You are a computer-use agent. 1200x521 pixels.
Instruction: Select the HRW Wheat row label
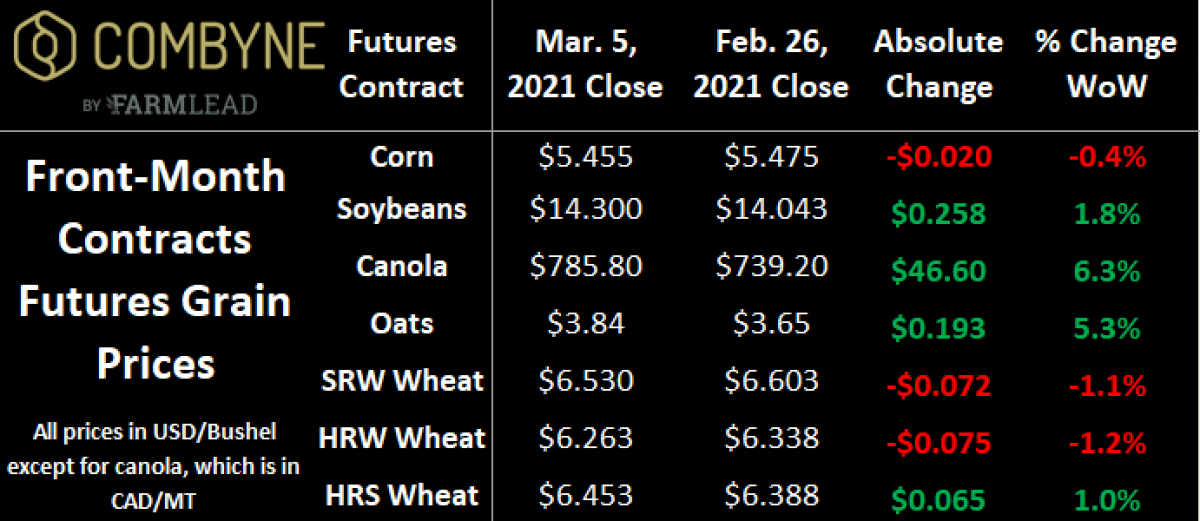click(x=401, y=437)
